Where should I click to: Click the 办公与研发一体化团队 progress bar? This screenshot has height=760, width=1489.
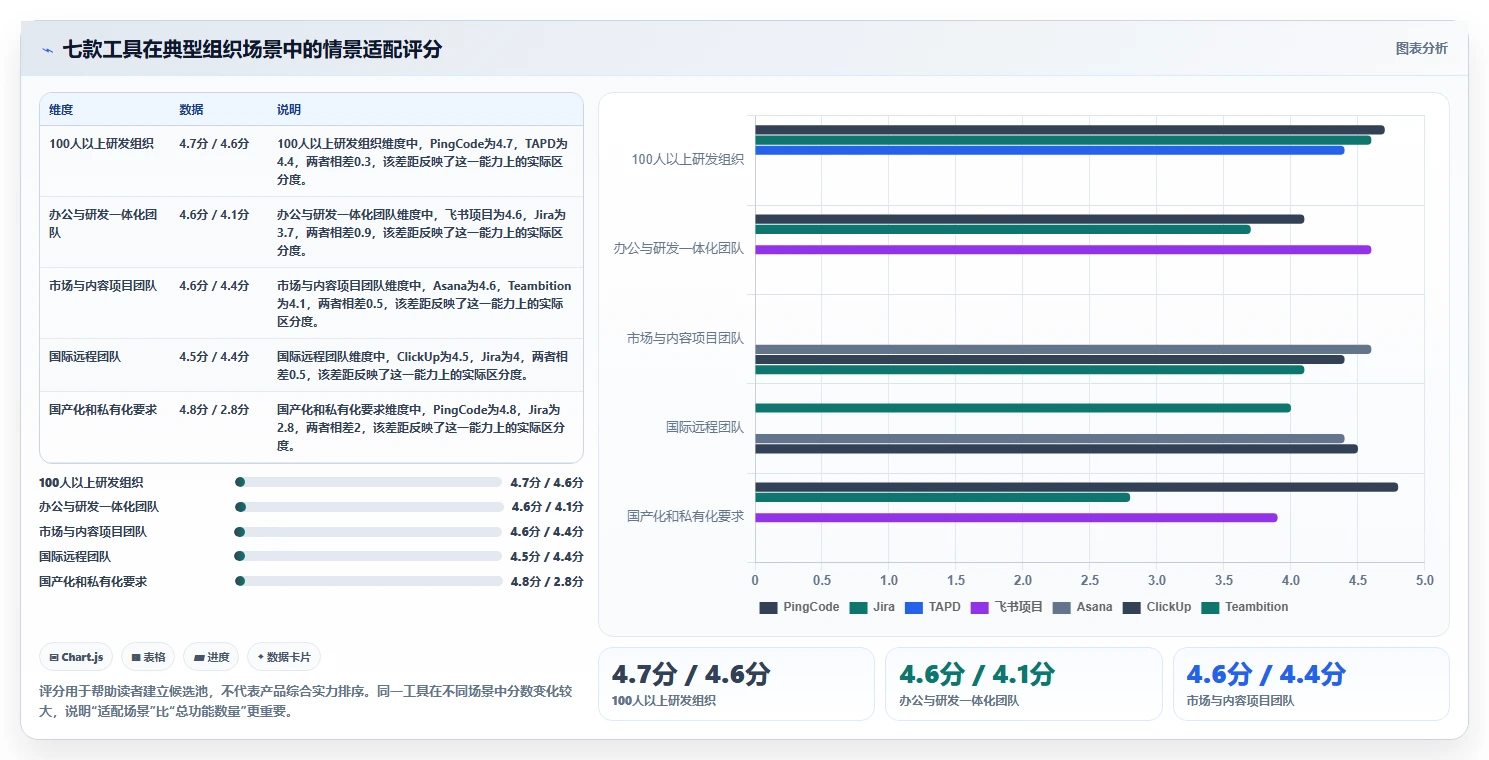(368, 507)
